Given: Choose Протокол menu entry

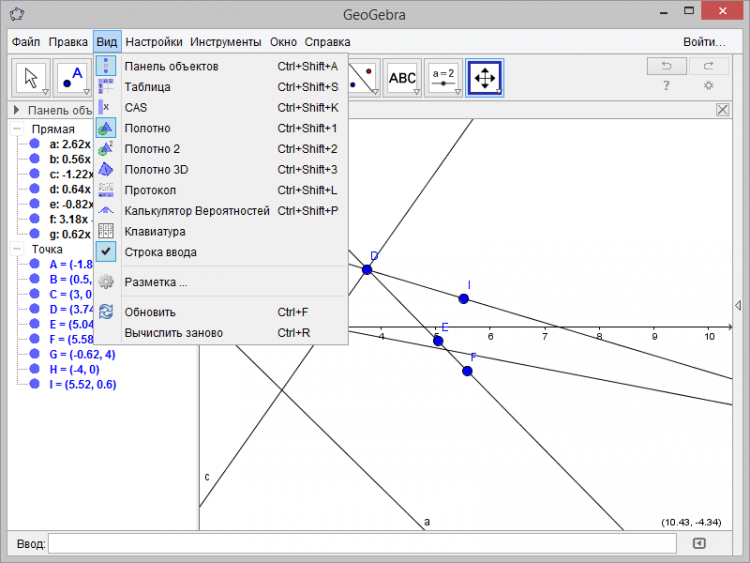Looking at the screenshot, I should coord(221,190).
